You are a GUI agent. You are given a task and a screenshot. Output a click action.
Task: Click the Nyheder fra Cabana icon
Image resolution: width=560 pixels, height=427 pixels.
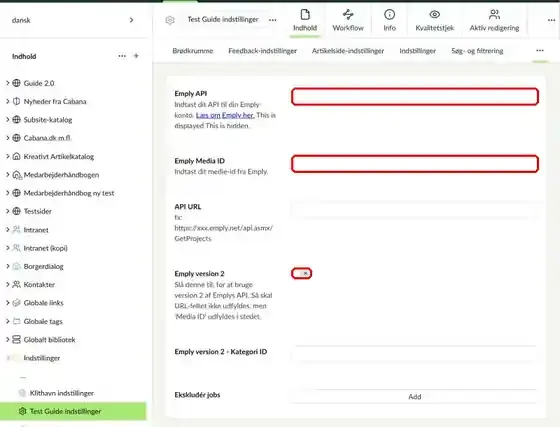click(16, 101)
